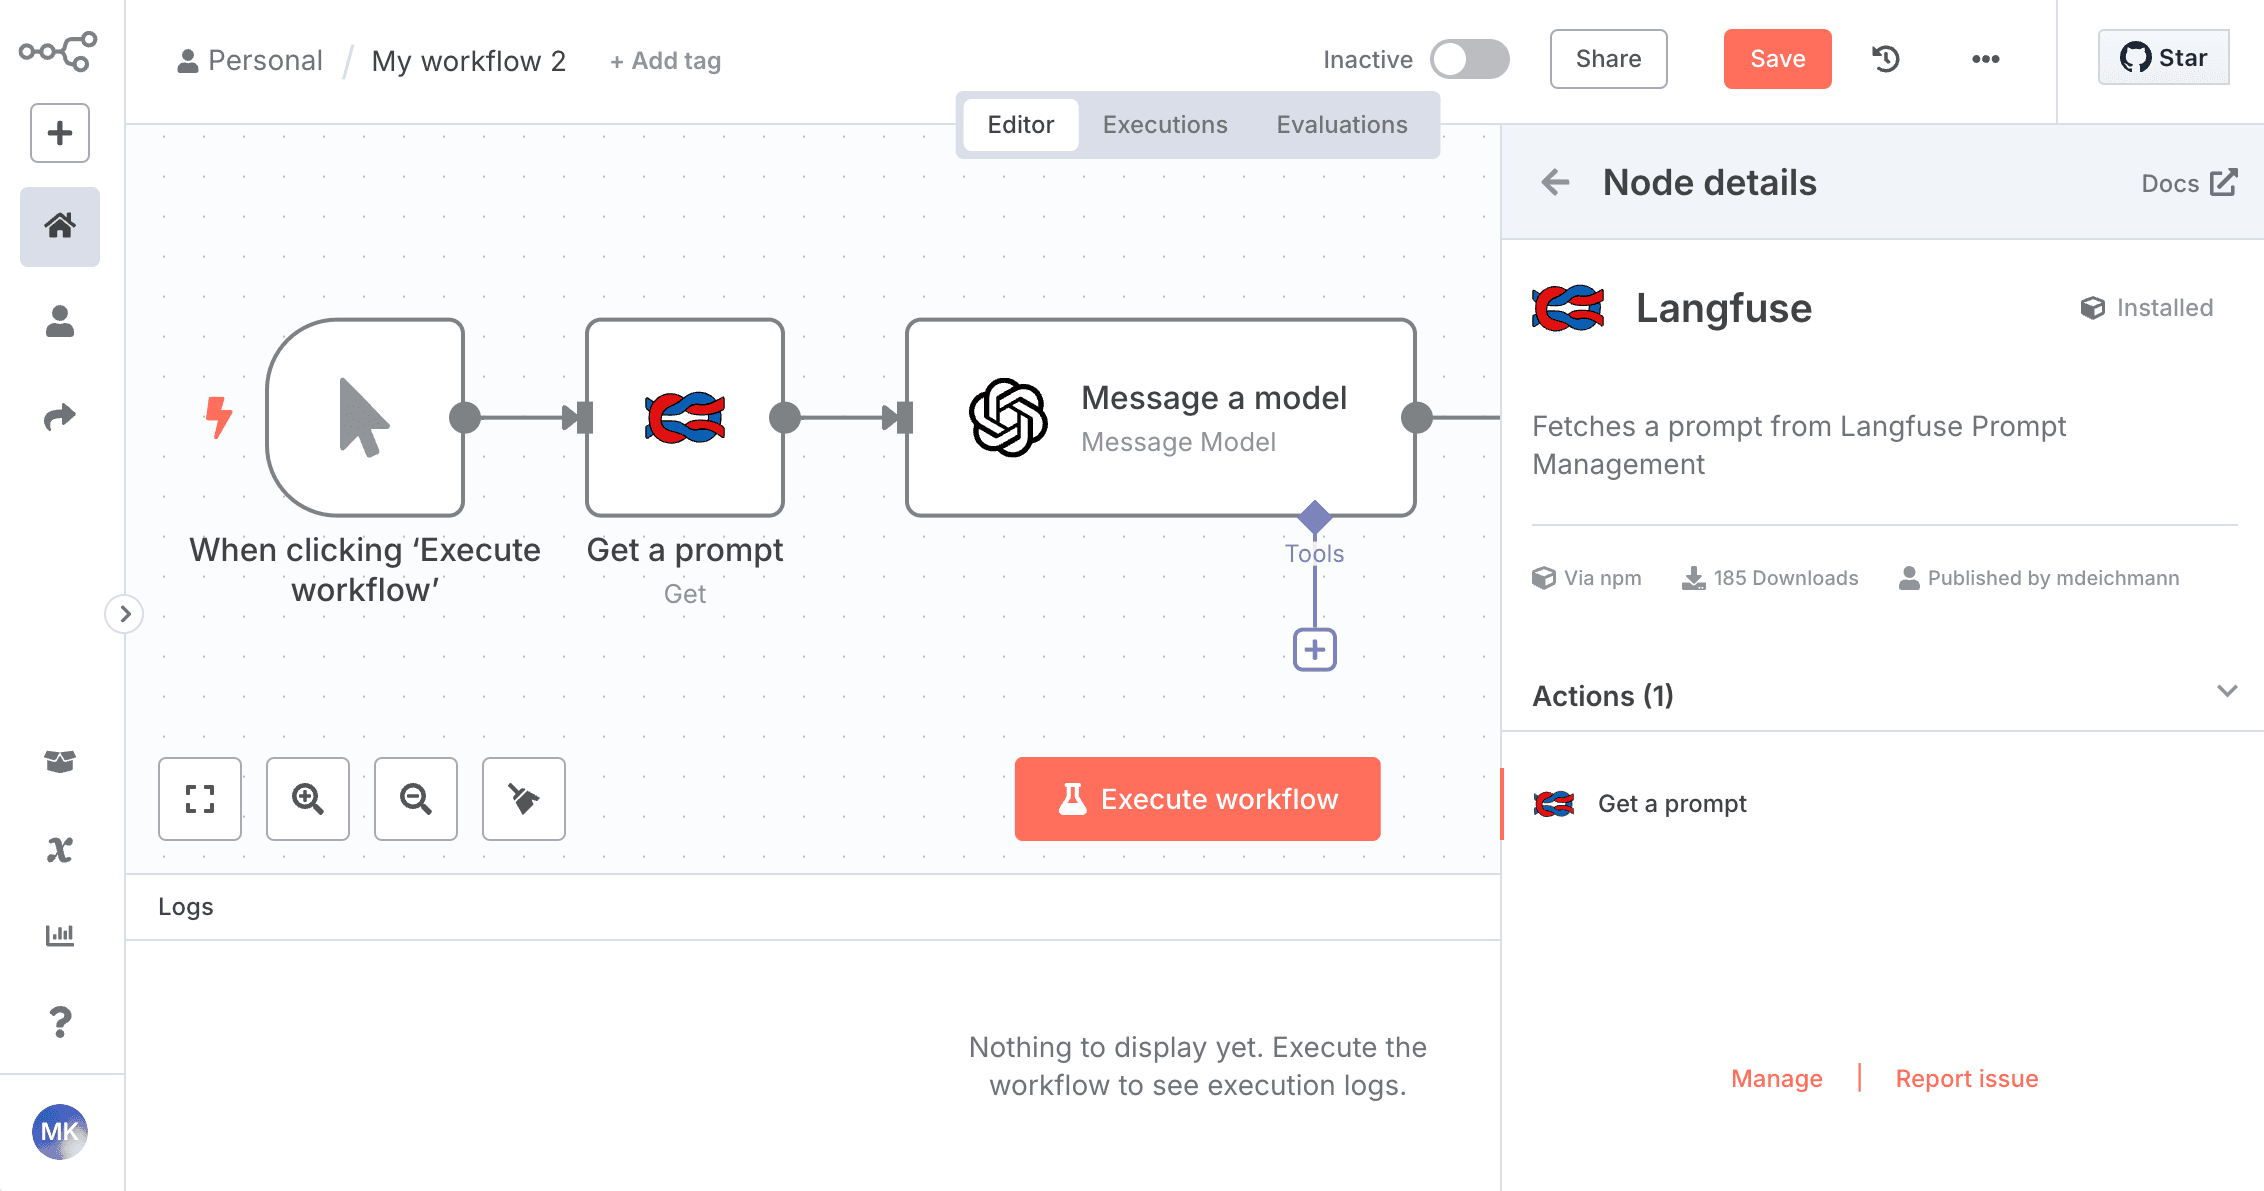Click the Execute workflow button
The image size is (2264, 1191).
1197,799
